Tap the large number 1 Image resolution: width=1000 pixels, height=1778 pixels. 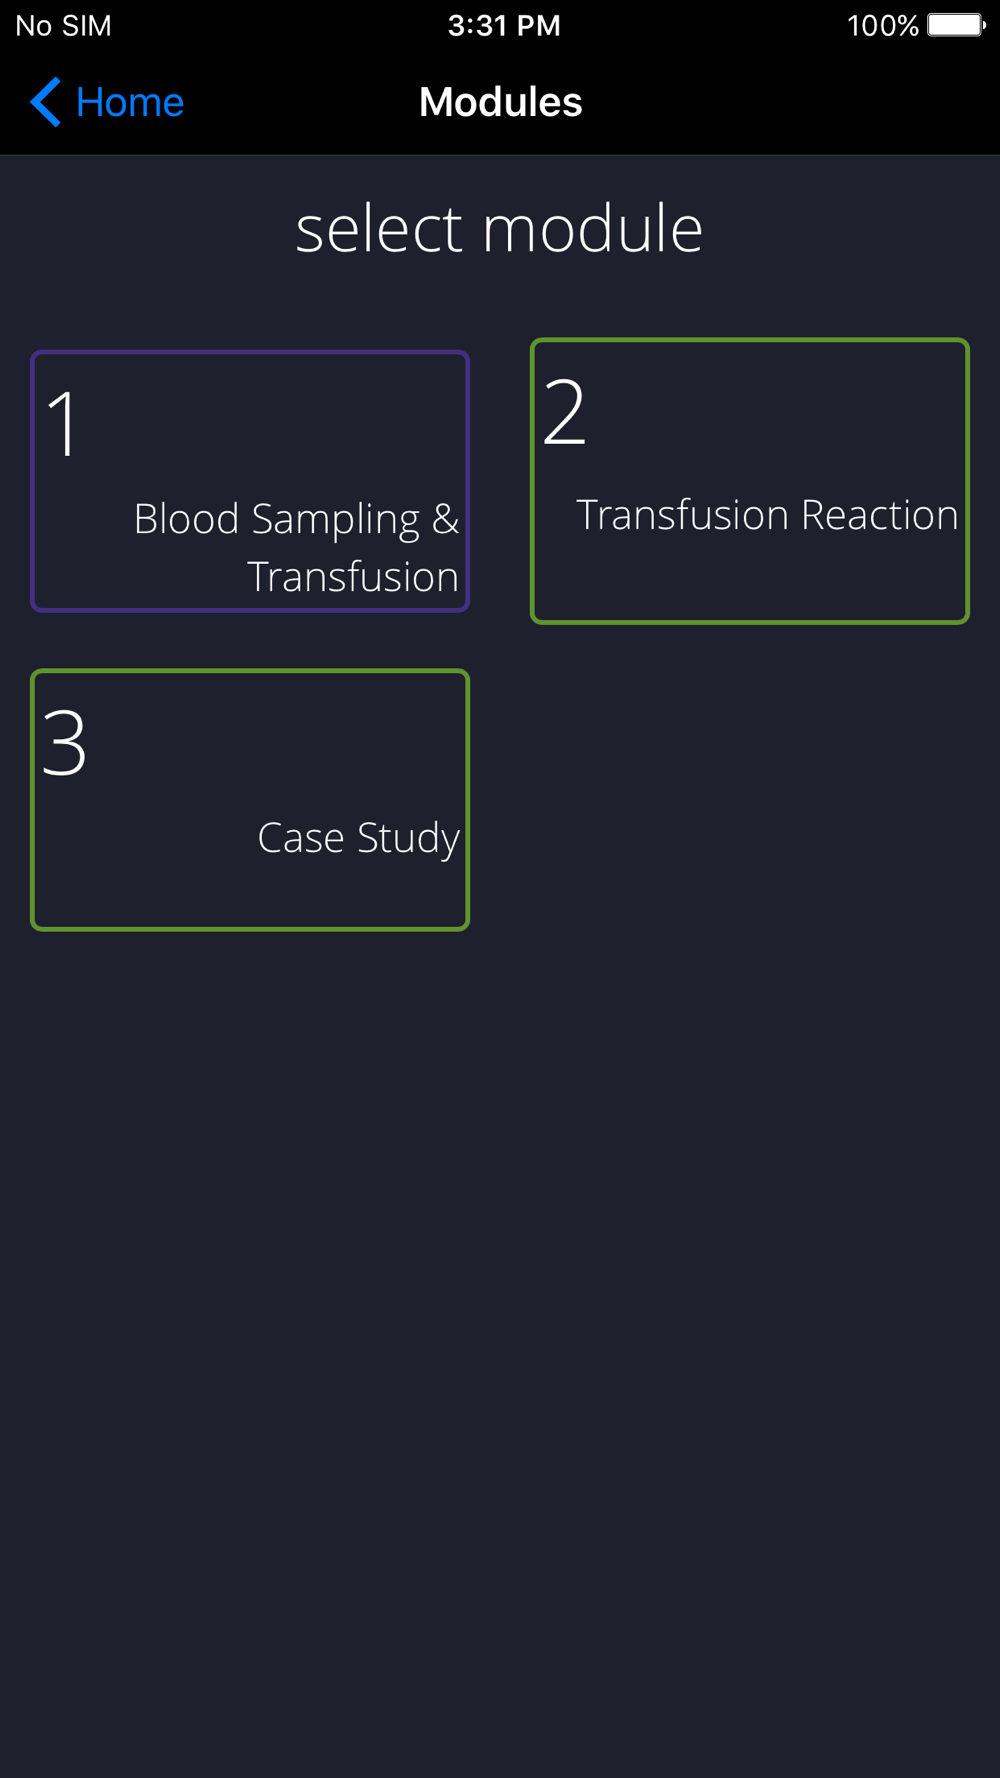(63, 425)
